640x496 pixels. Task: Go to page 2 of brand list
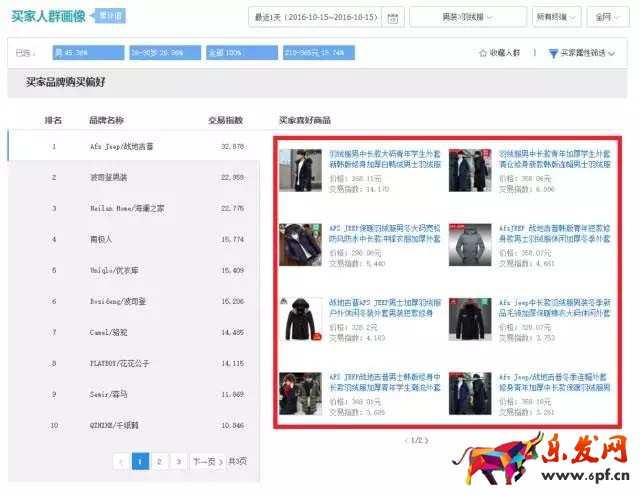(159, 461)
